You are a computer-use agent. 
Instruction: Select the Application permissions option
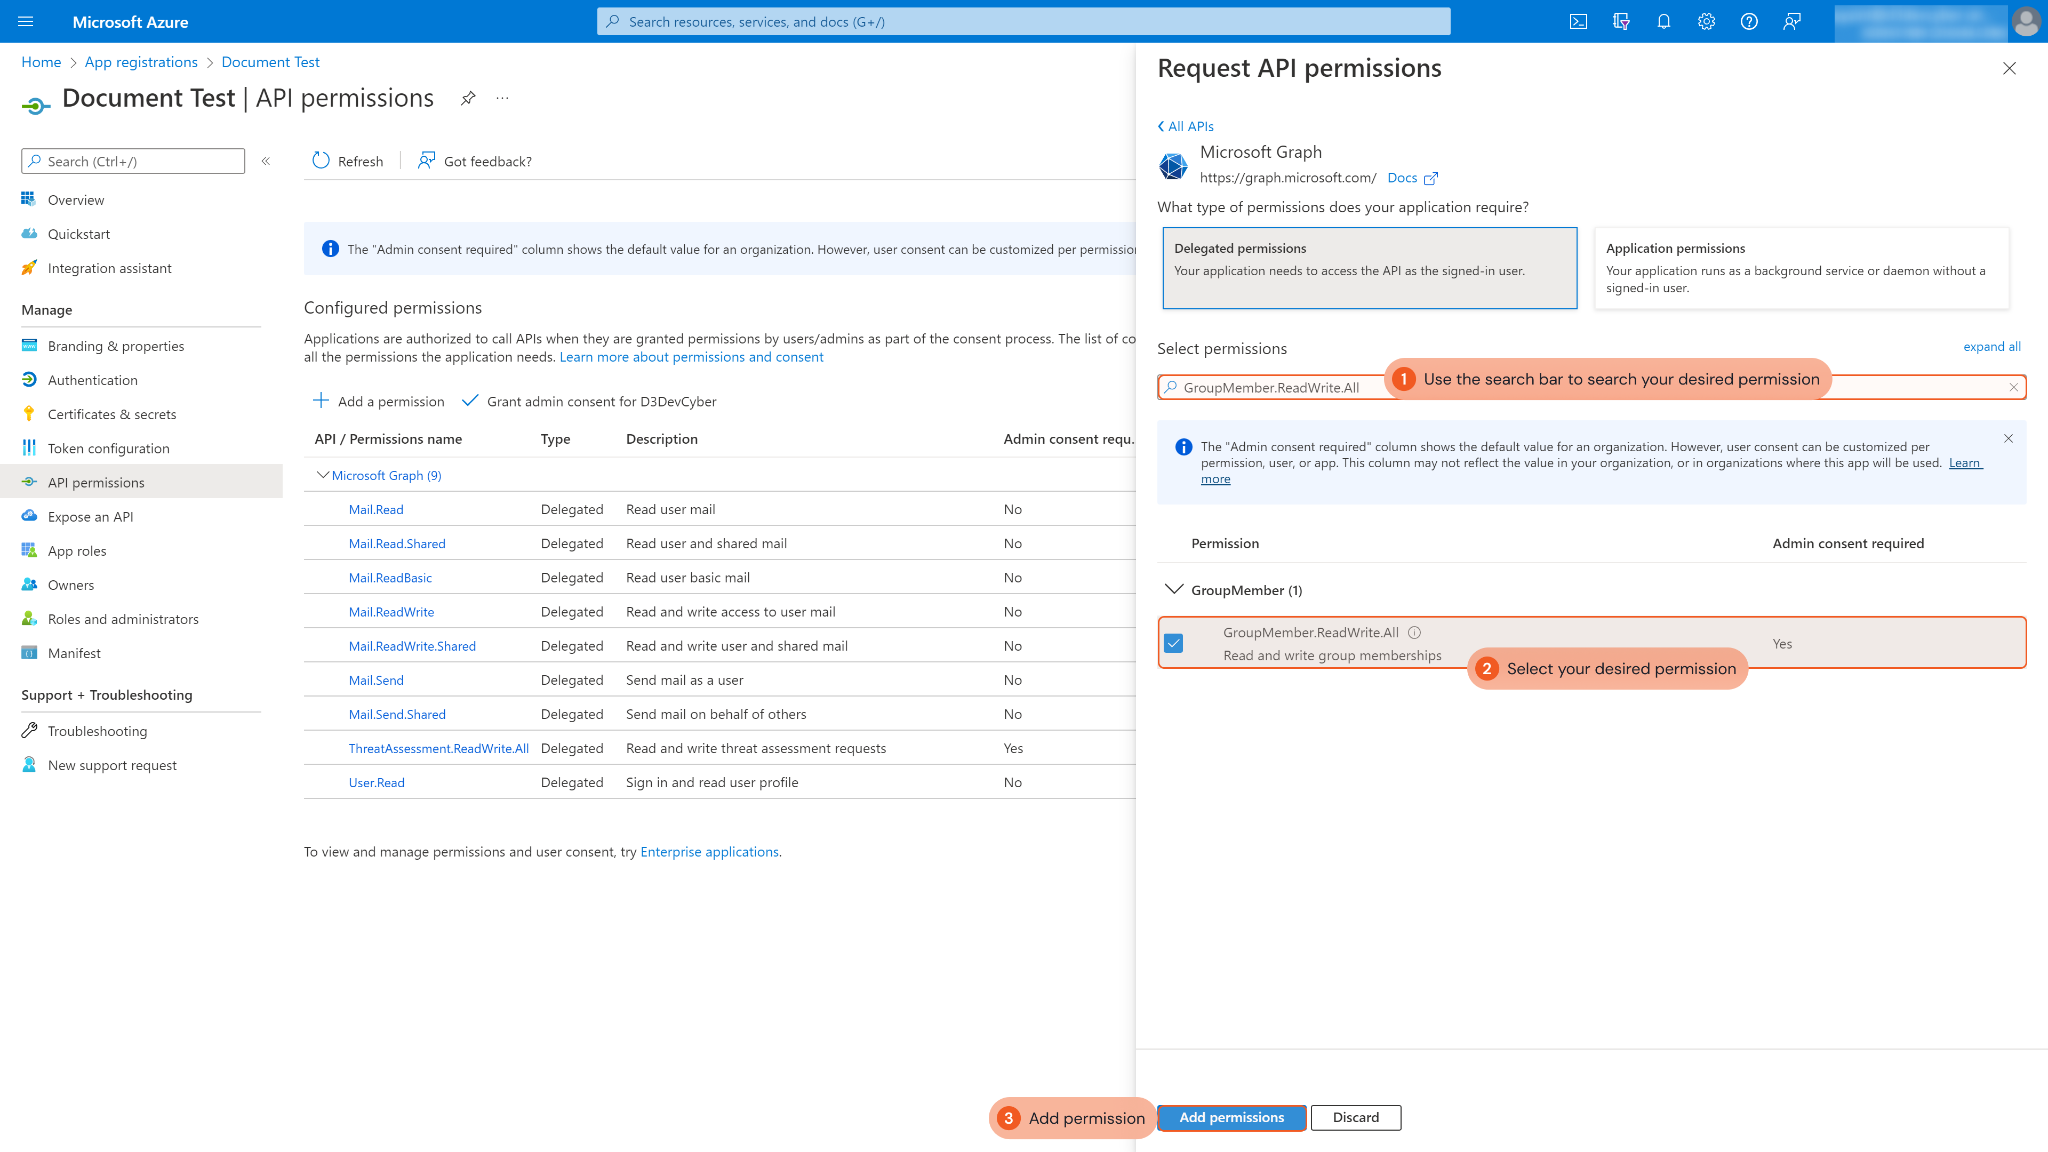[1801, 267]
